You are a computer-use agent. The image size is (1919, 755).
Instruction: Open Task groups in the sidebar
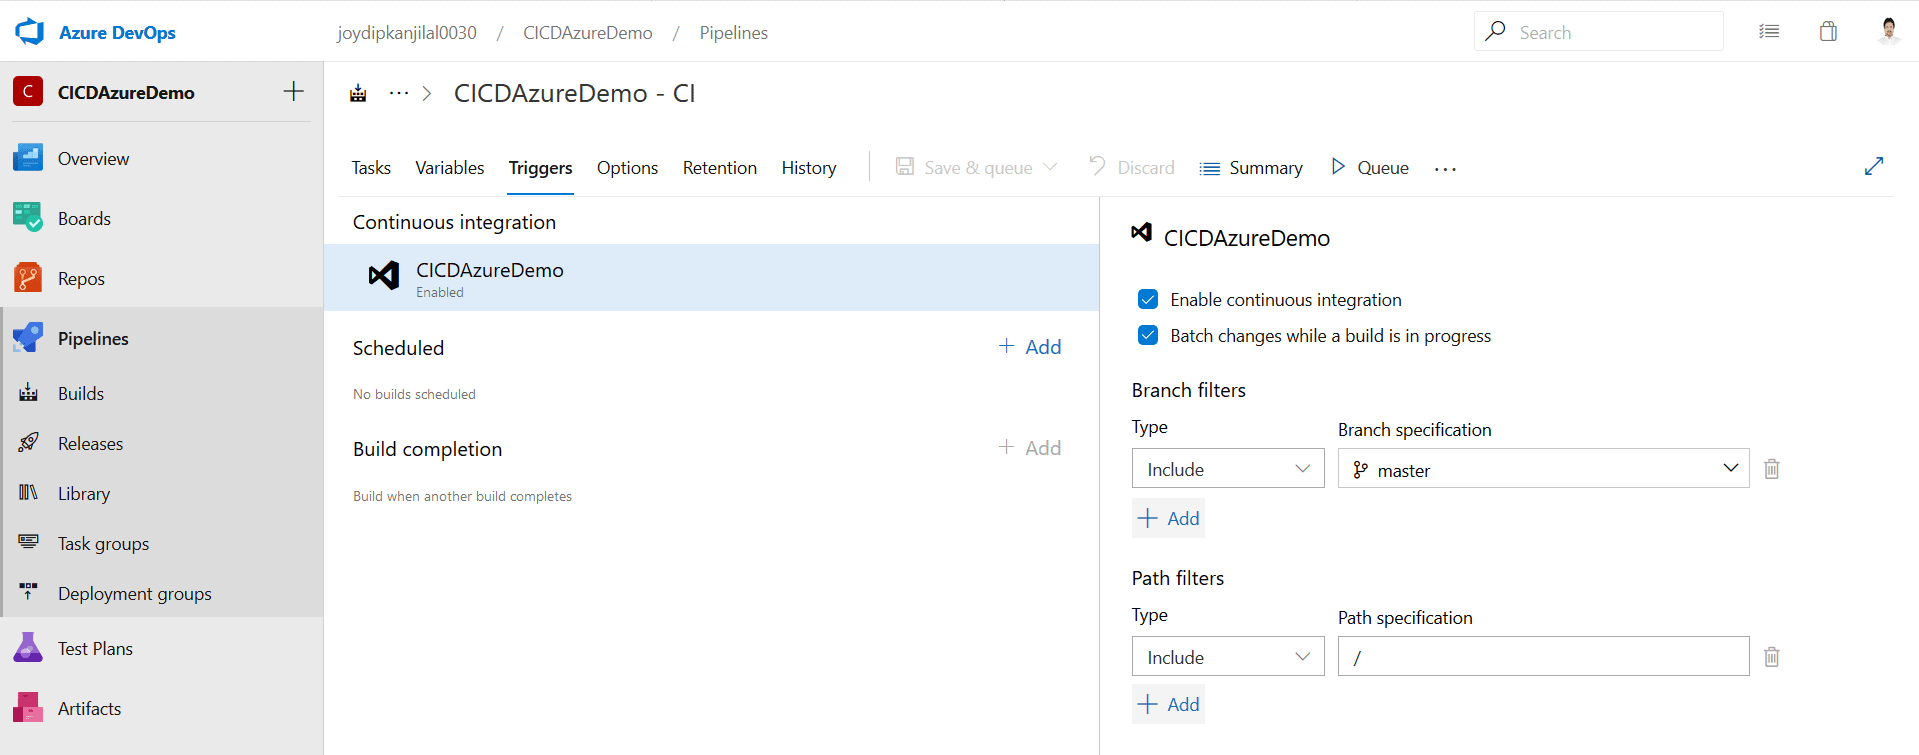[103, 543]
